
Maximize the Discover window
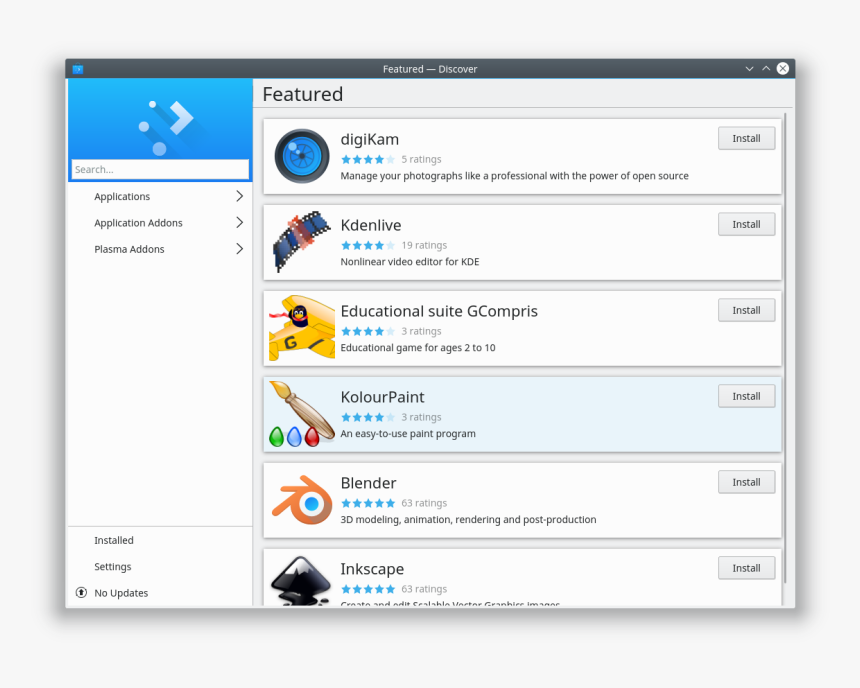coord(766,69)
